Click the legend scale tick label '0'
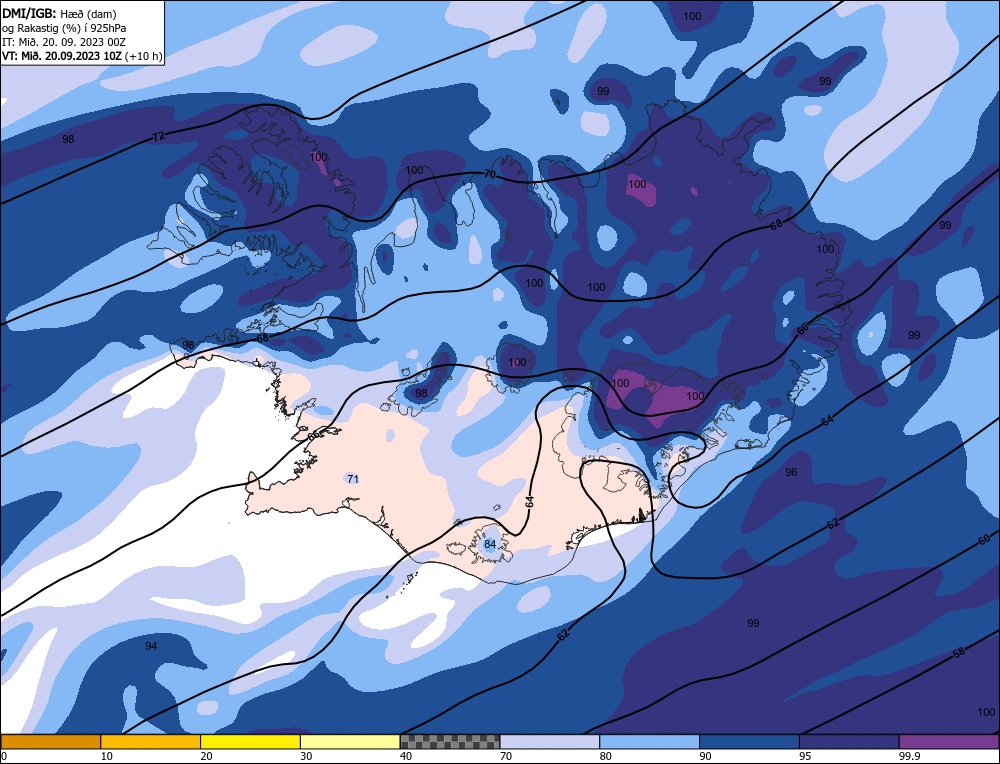1000x764 pixels. click(4, 756)
